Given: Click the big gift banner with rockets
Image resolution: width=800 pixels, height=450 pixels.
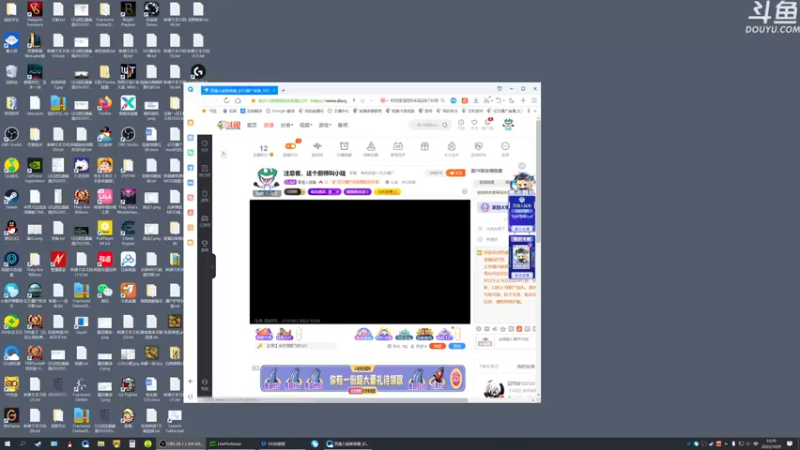Looking at the screenshot, I should 363,379.
